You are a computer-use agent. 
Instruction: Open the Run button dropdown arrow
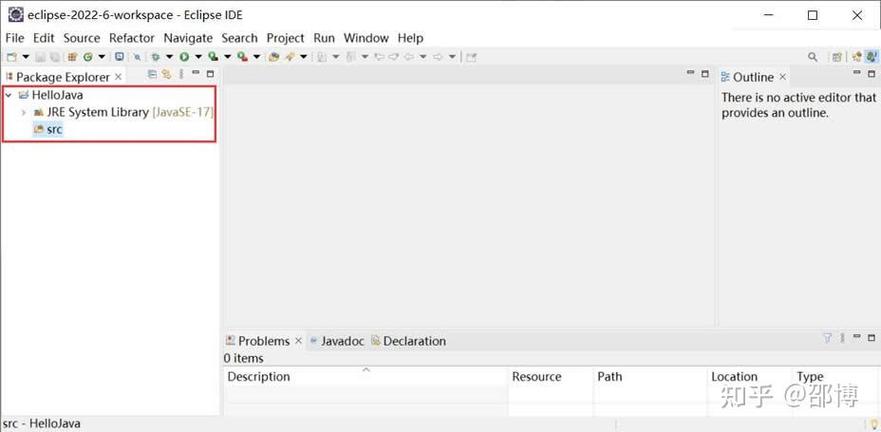pyautogui.click(x=198, y=57)
